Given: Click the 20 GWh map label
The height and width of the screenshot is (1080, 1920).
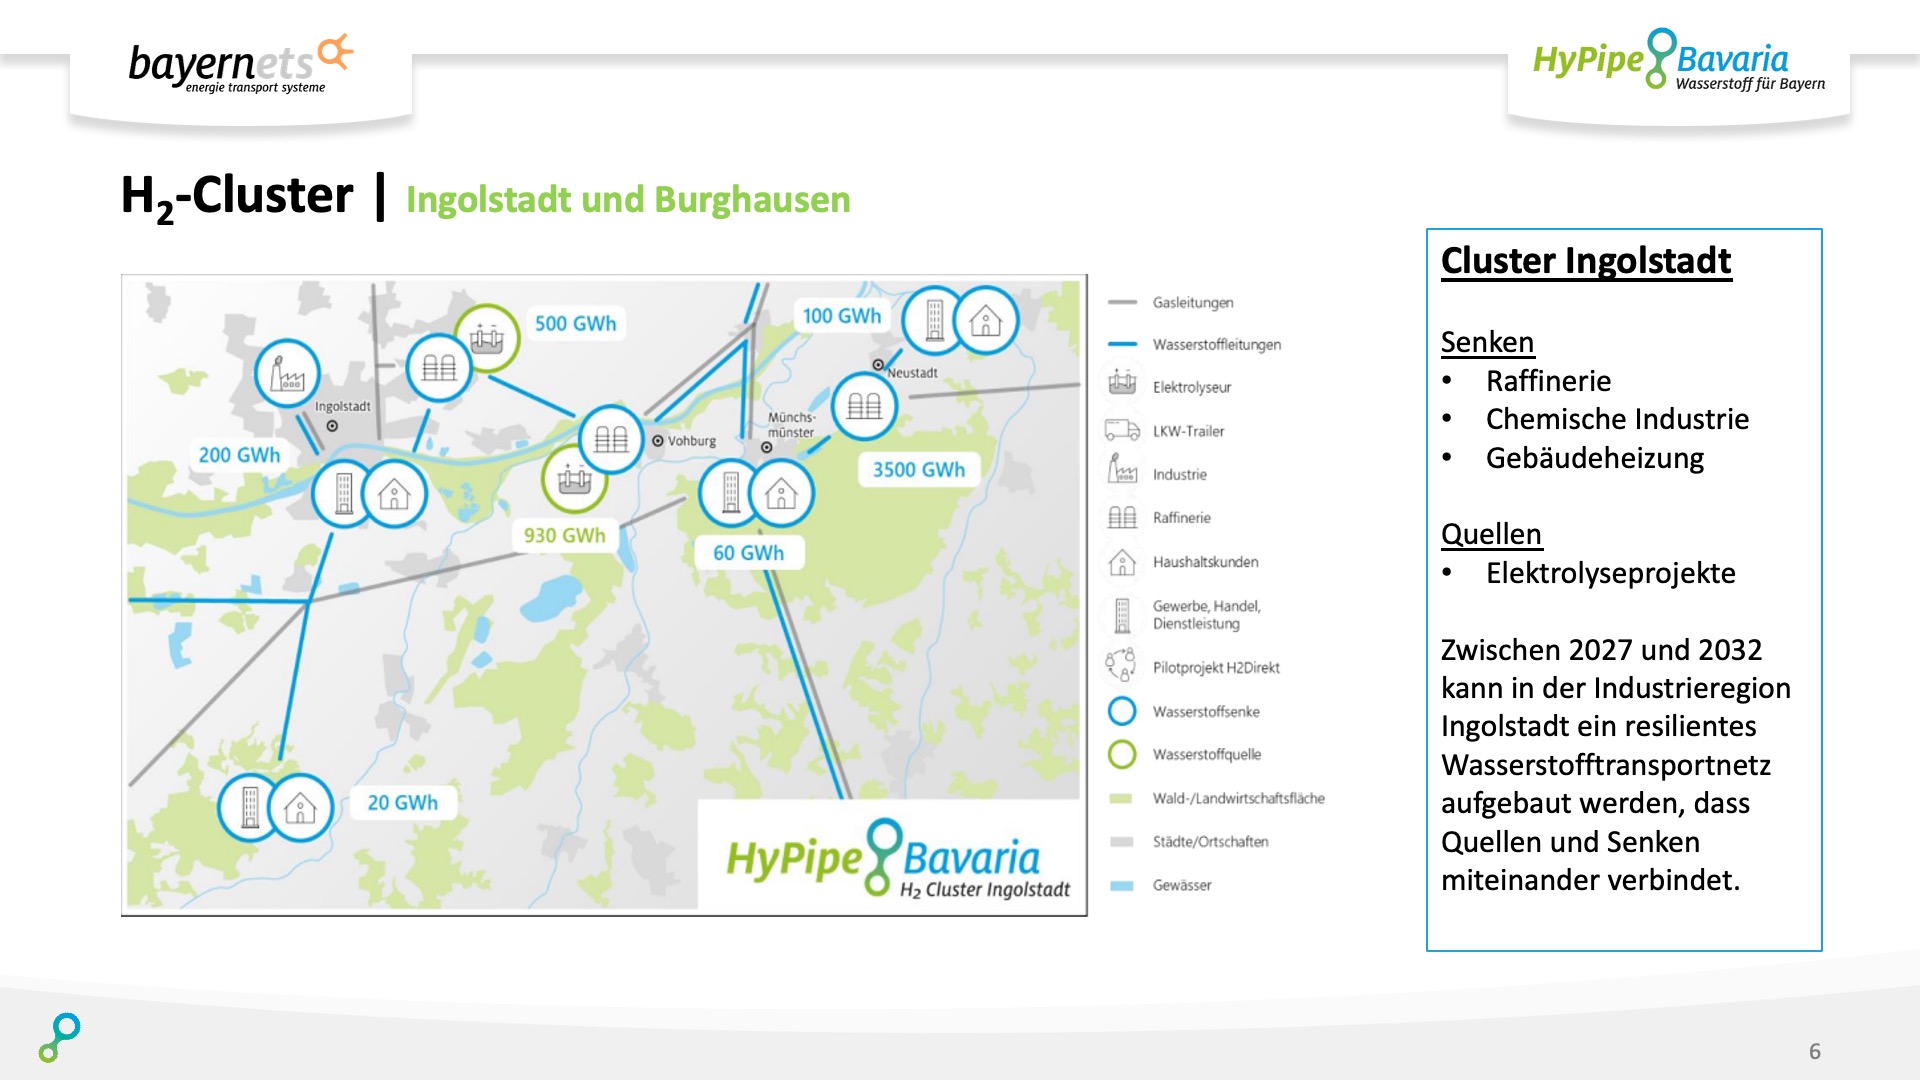Looking at the screenshot, I should tap(402, 803).
